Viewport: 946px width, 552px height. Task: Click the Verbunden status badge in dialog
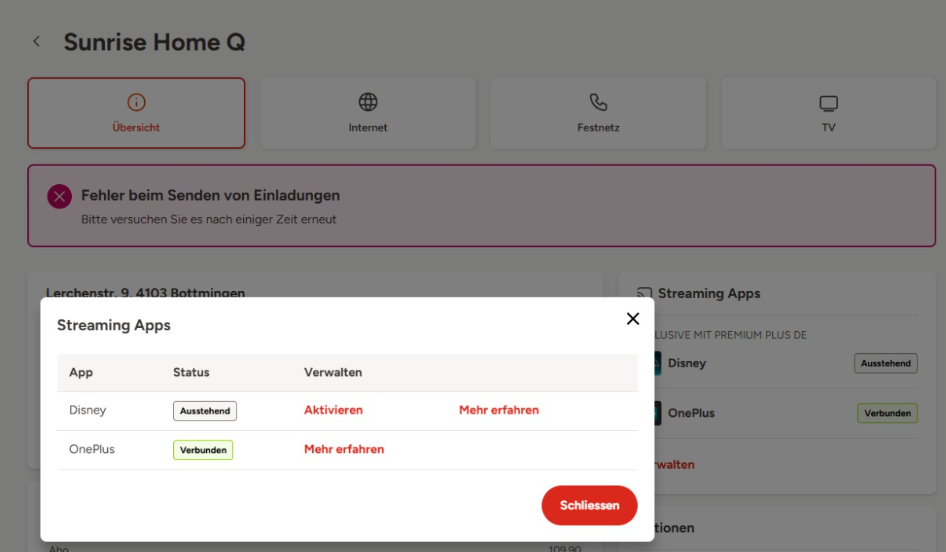coord(203,450)
